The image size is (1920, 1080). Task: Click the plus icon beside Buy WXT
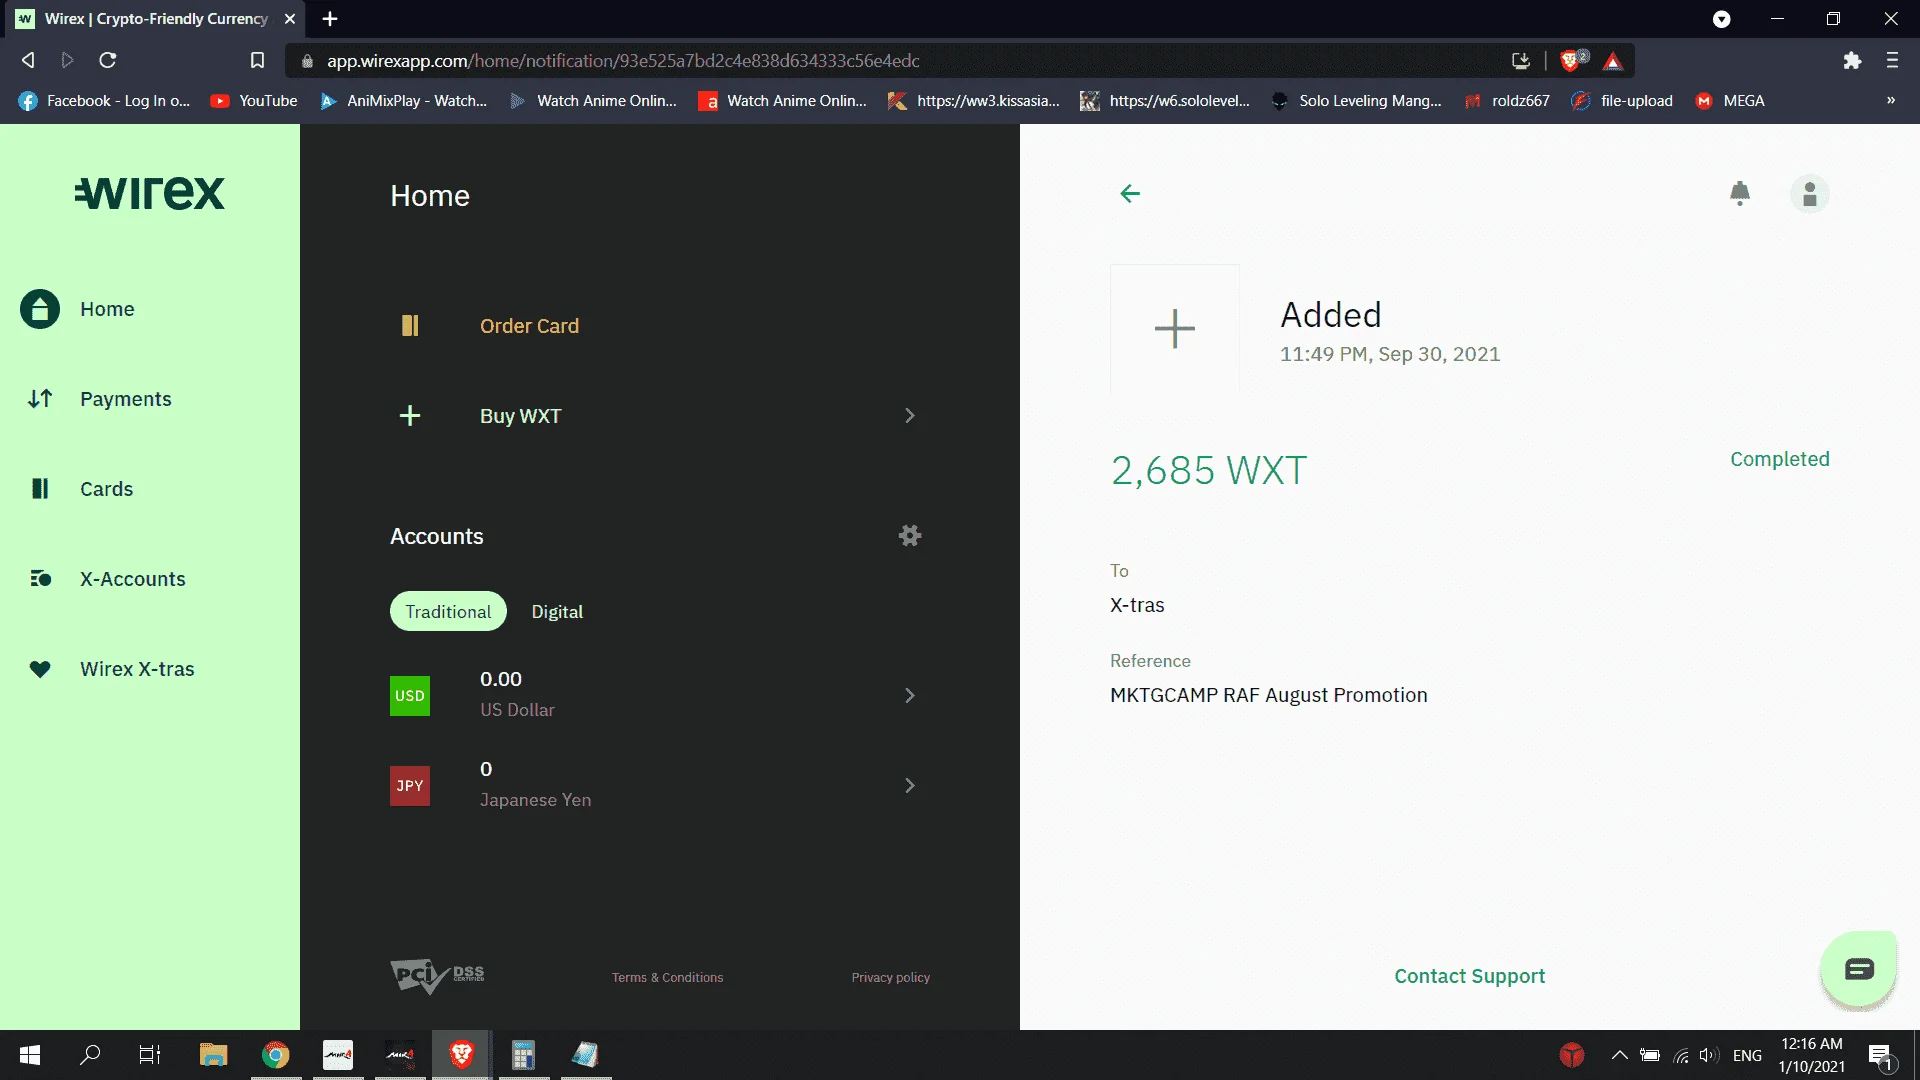click(410, 416)
